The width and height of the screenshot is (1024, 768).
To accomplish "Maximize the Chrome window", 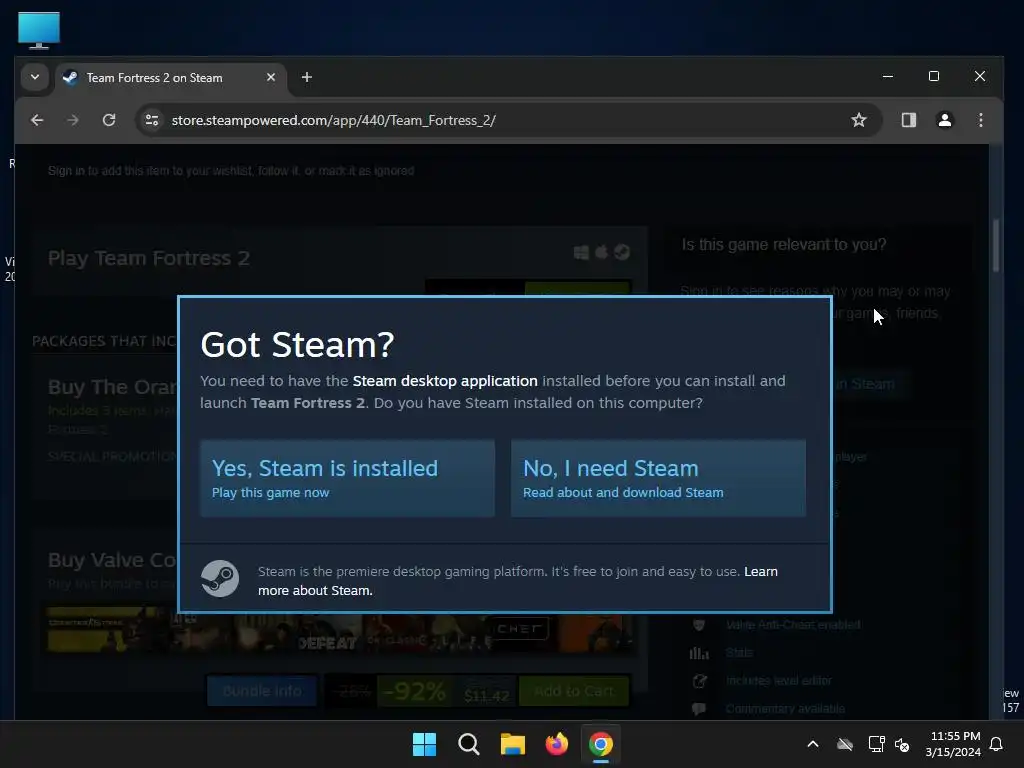I will (934, 76).
